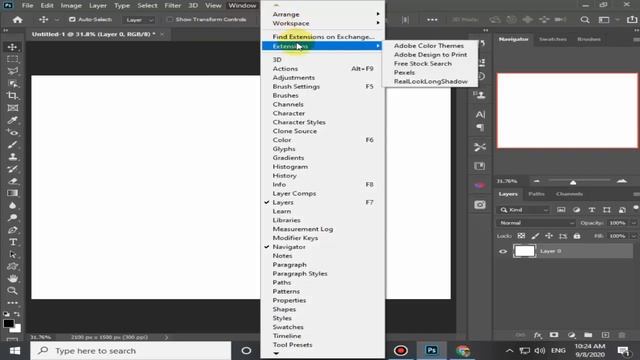Click the Share icon in options bar
The image size is (640, 360).
(x=631, y=20)
